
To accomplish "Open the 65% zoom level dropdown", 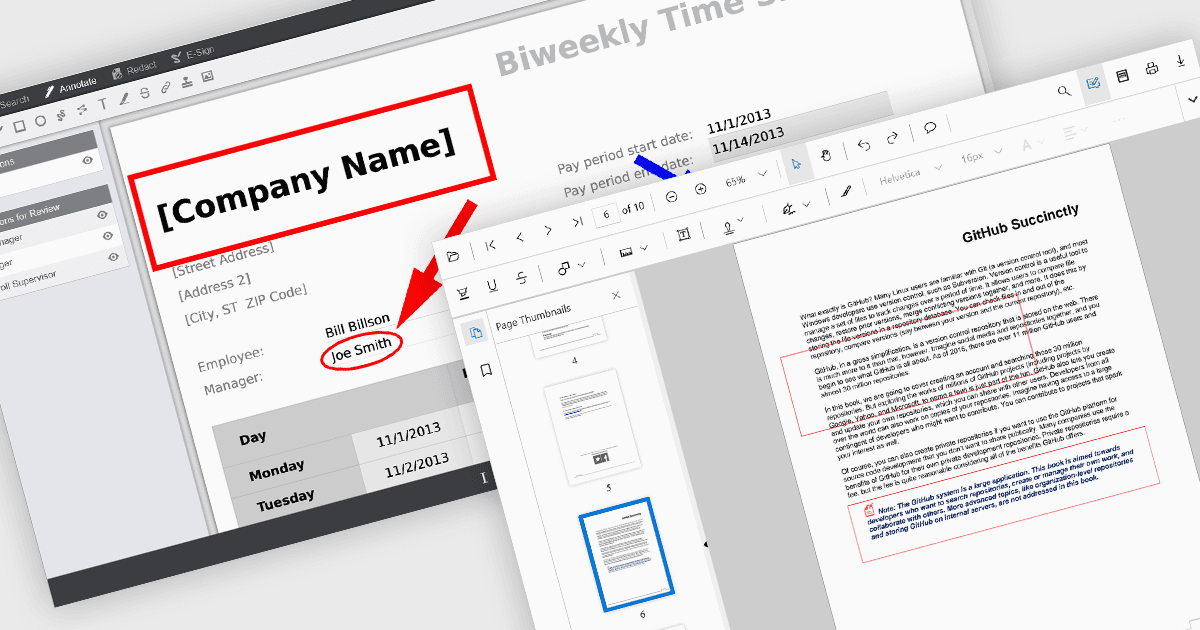I will (747, 179).
